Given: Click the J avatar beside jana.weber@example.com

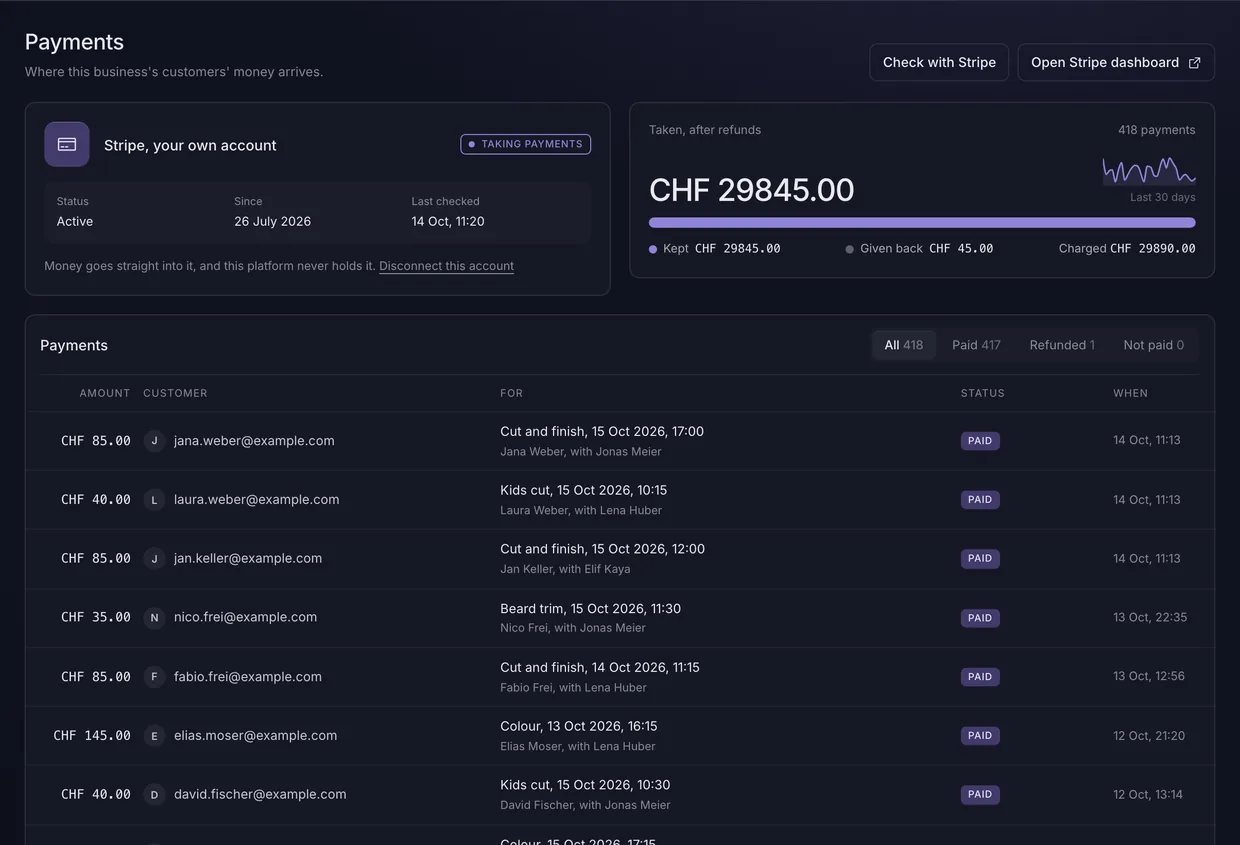Looking at the screenshot, I should pos(154,441).
